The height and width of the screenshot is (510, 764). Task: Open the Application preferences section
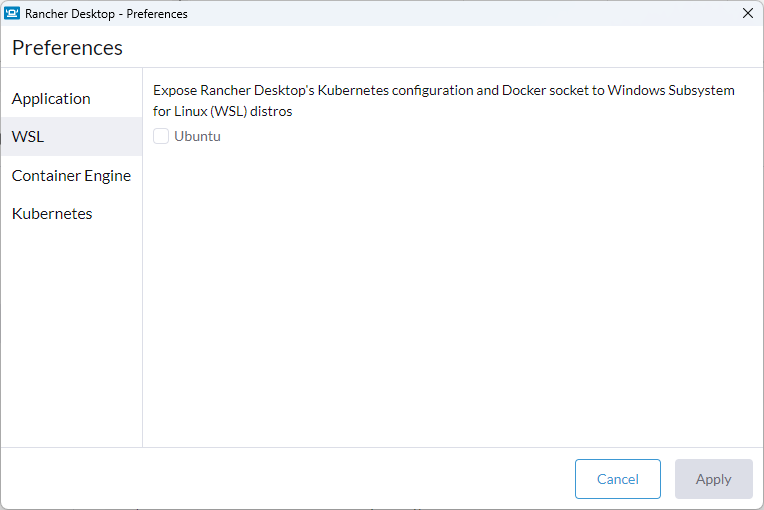point(71,98)
